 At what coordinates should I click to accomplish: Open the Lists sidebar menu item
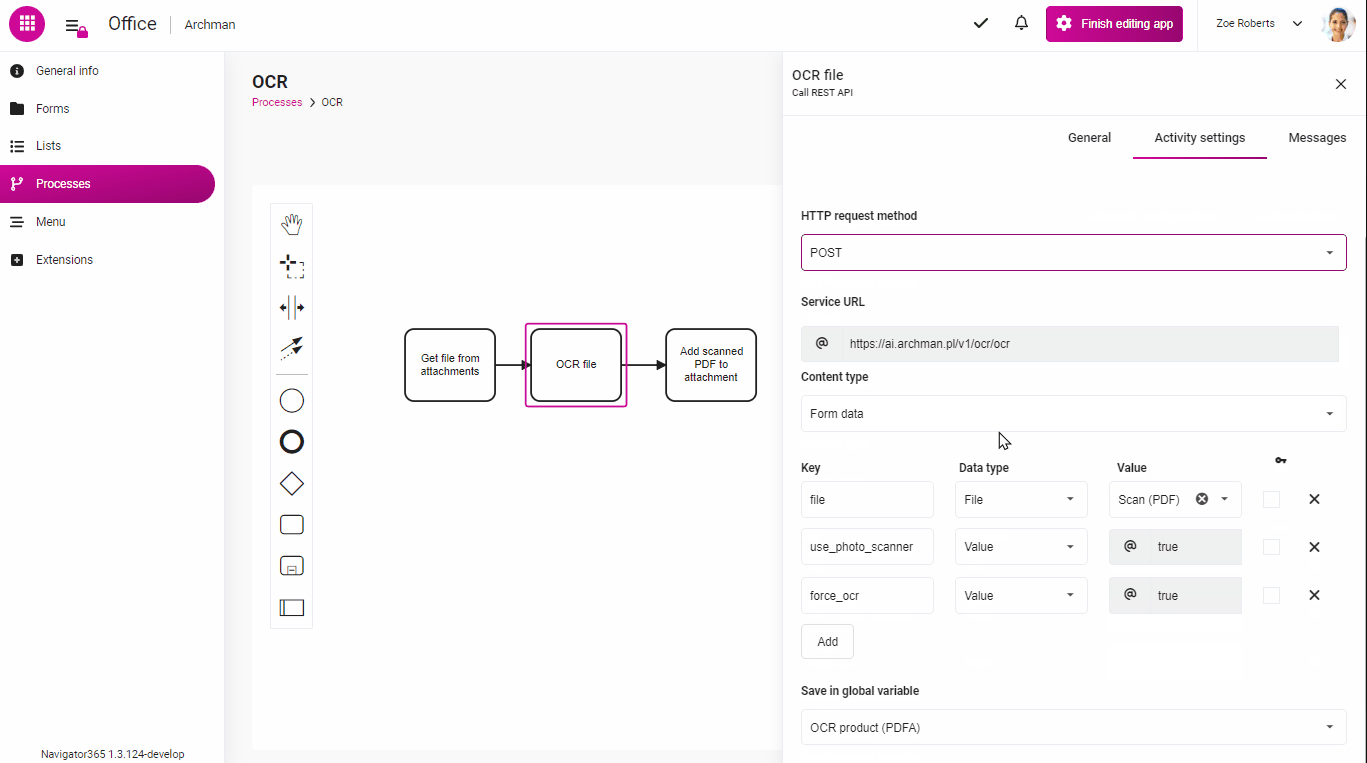pos(48,146)
